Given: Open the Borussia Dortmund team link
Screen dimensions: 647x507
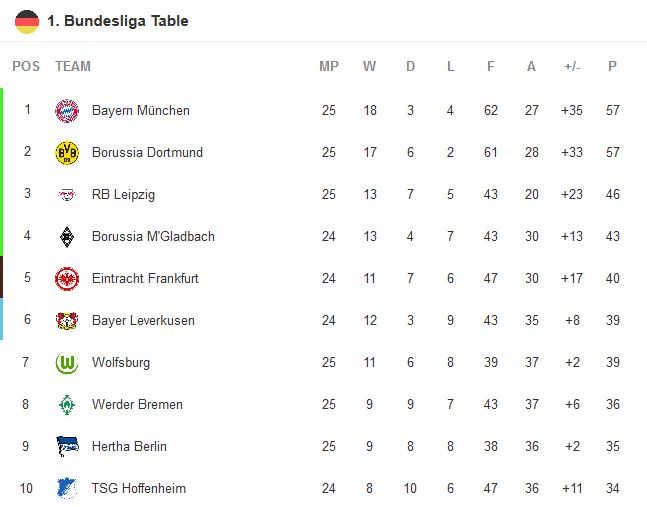Looking at the screenshot, I should 147,153.
